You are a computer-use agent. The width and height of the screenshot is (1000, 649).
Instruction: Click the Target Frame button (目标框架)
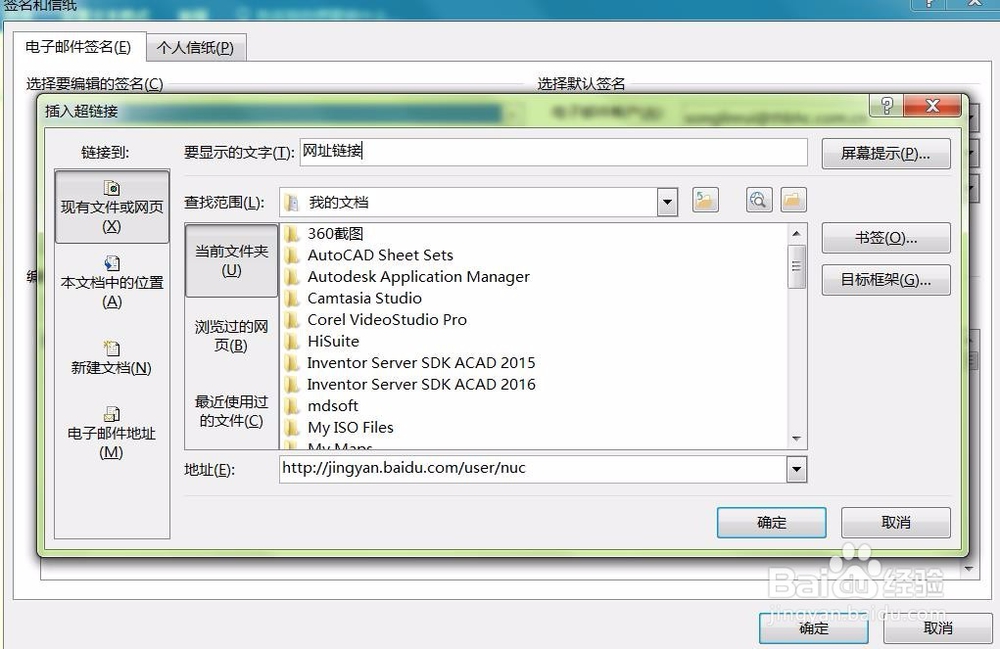pos(886,280)
